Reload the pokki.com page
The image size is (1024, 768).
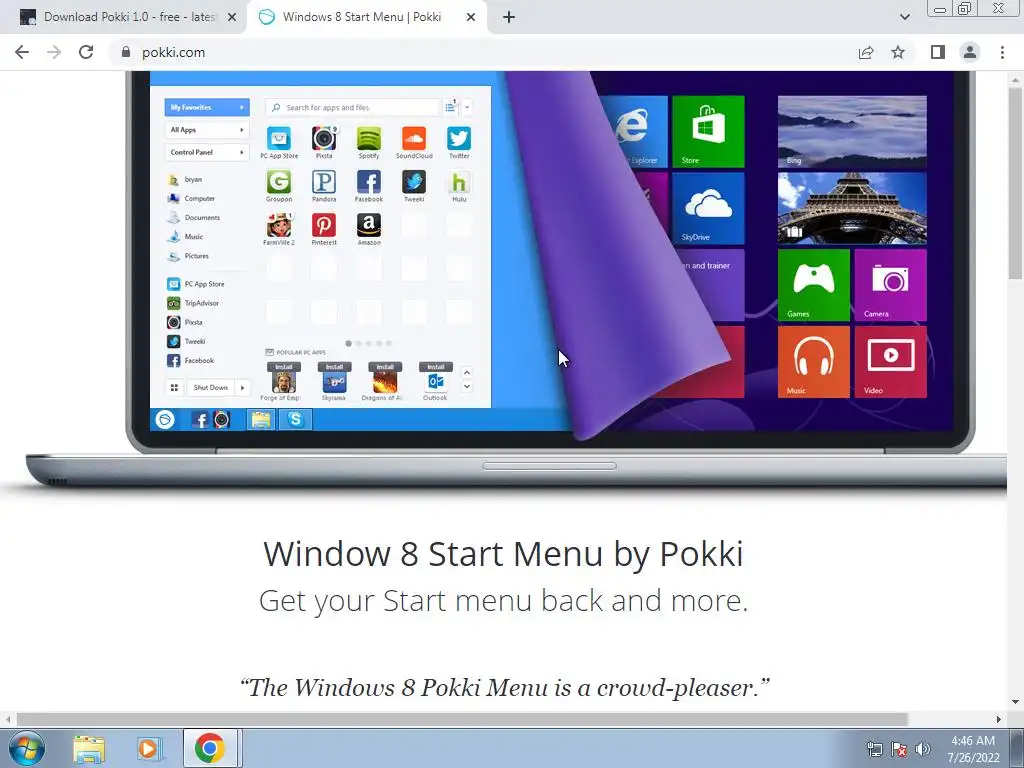coord(86,52)
